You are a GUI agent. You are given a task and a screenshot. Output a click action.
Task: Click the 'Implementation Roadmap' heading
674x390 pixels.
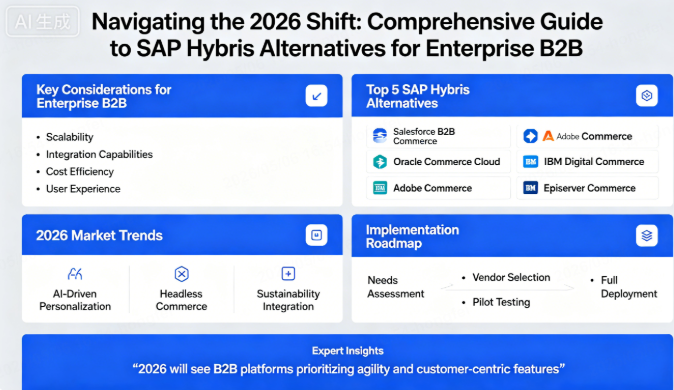[412, 236]
